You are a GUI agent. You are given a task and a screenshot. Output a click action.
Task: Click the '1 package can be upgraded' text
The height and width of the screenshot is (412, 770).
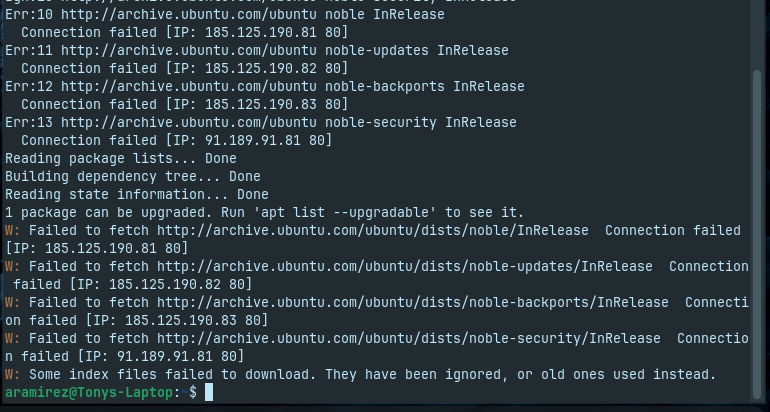point(100,212)
